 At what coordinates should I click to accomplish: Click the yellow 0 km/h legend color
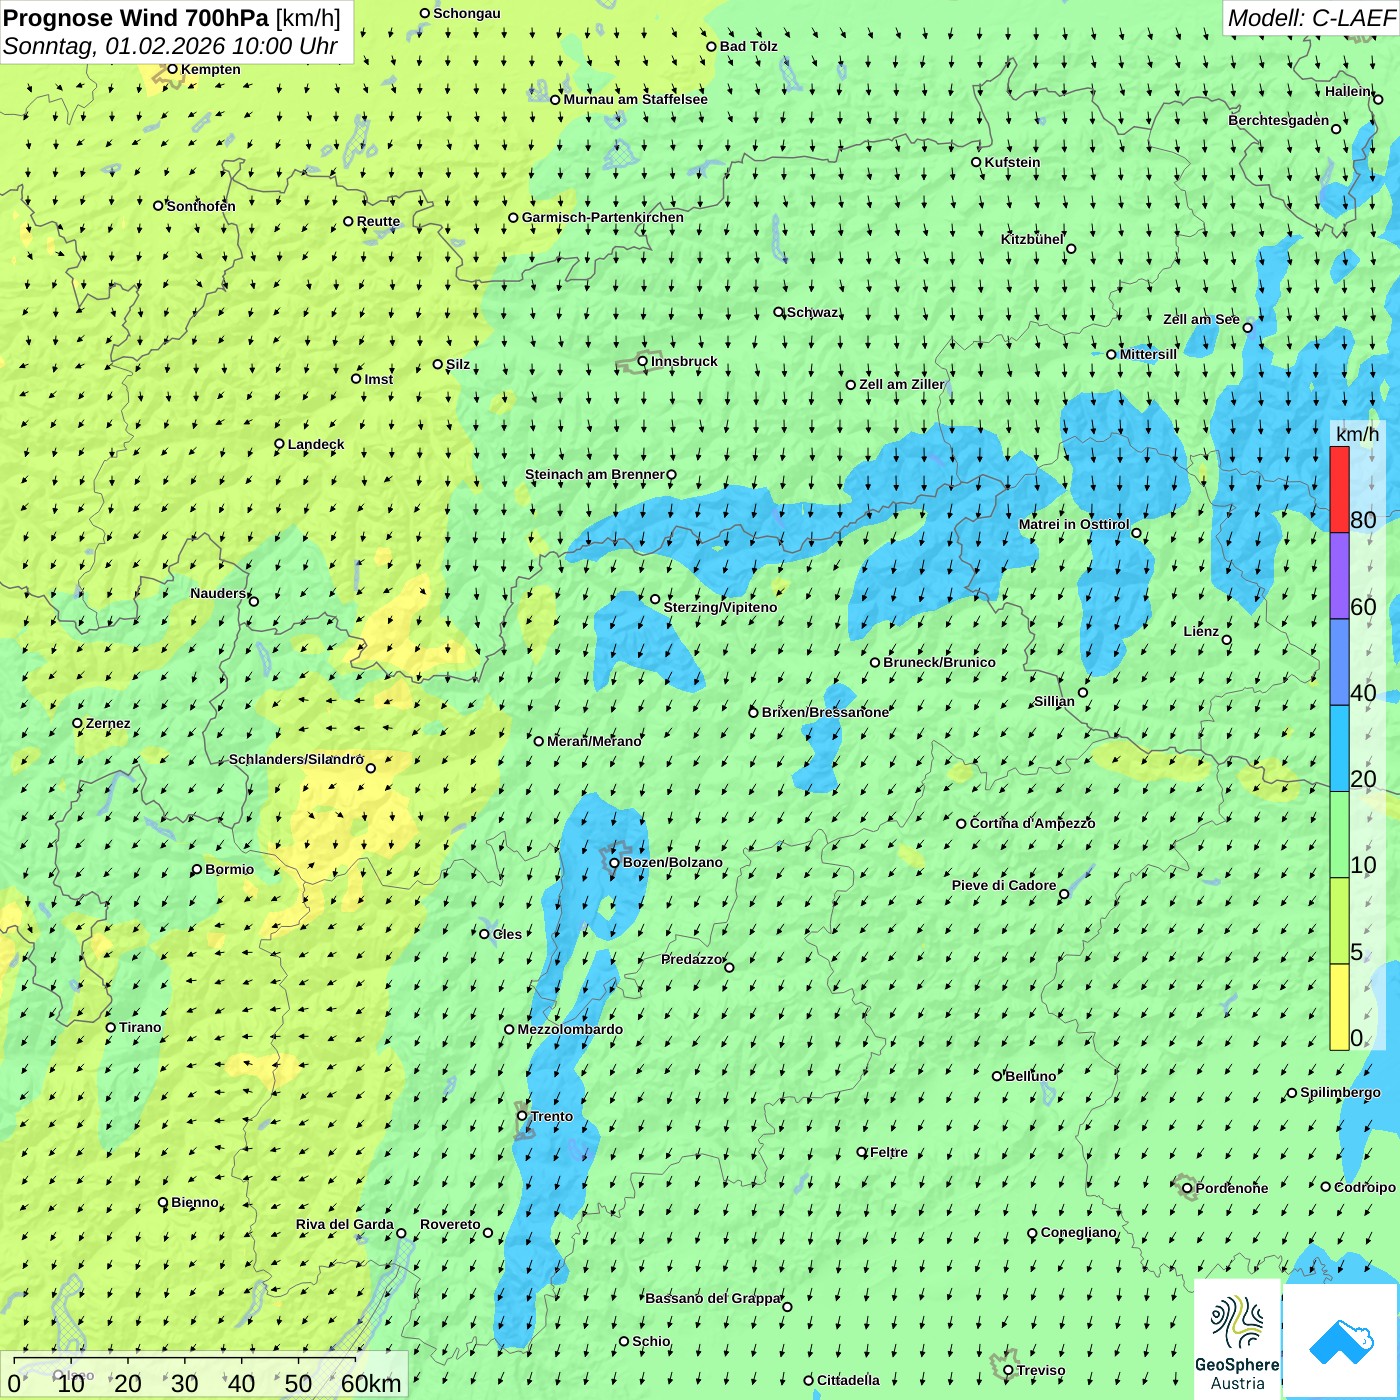(1339, 1007)
